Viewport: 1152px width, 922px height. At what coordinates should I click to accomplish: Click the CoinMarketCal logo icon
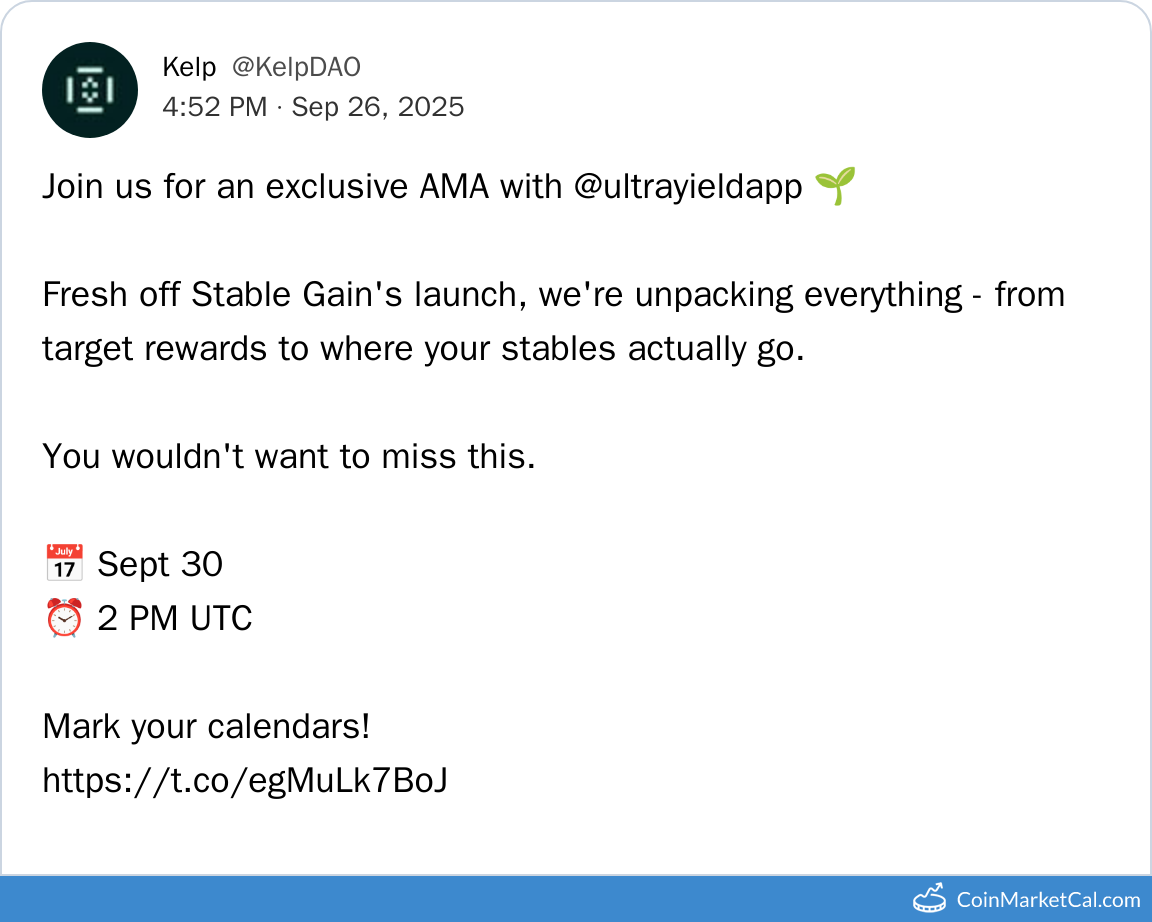click(x=929, y=898)
